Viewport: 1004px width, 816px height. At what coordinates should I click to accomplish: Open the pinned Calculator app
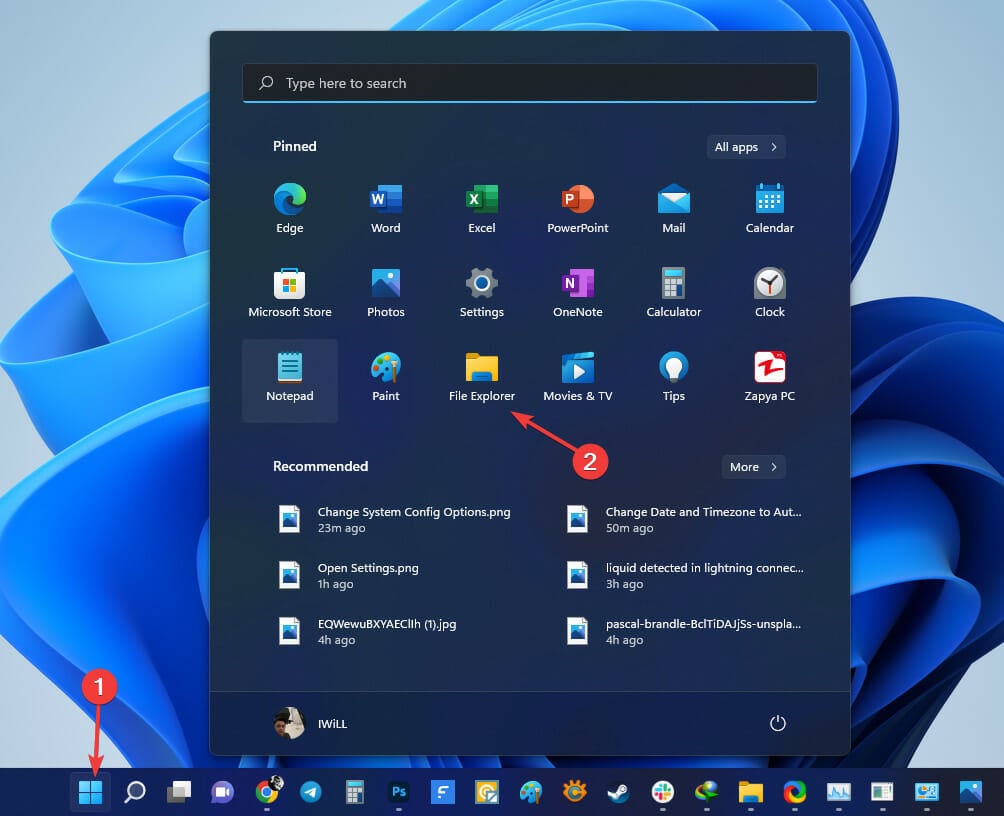click(x=674, y=293)
